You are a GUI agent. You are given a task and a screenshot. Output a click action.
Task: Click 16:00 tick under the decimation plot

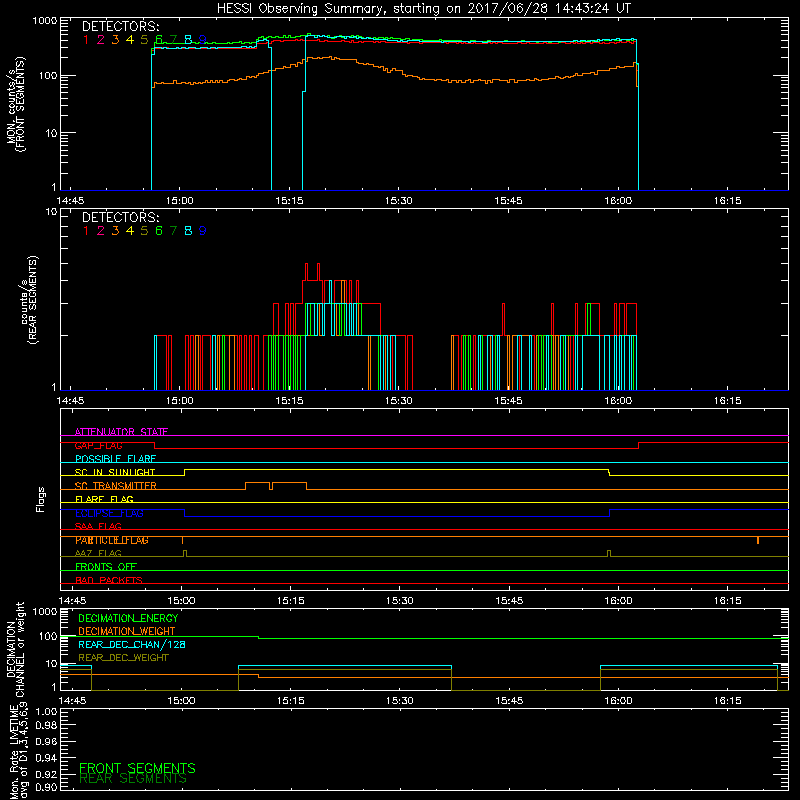618,701
